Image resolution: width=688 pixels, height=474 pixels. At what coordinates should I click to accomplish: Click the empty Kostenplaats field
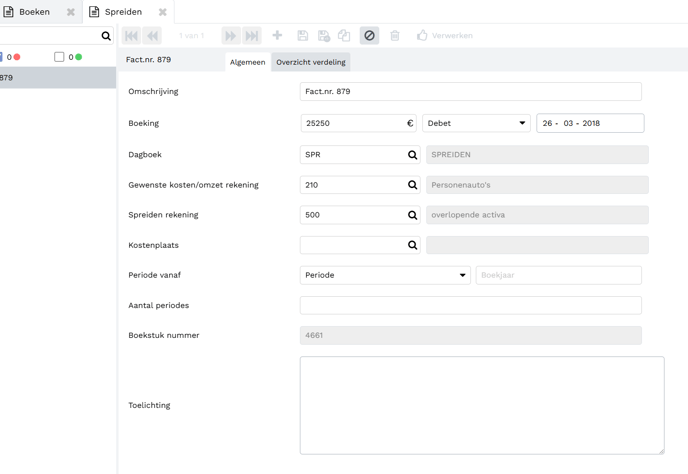click(360, 245)
